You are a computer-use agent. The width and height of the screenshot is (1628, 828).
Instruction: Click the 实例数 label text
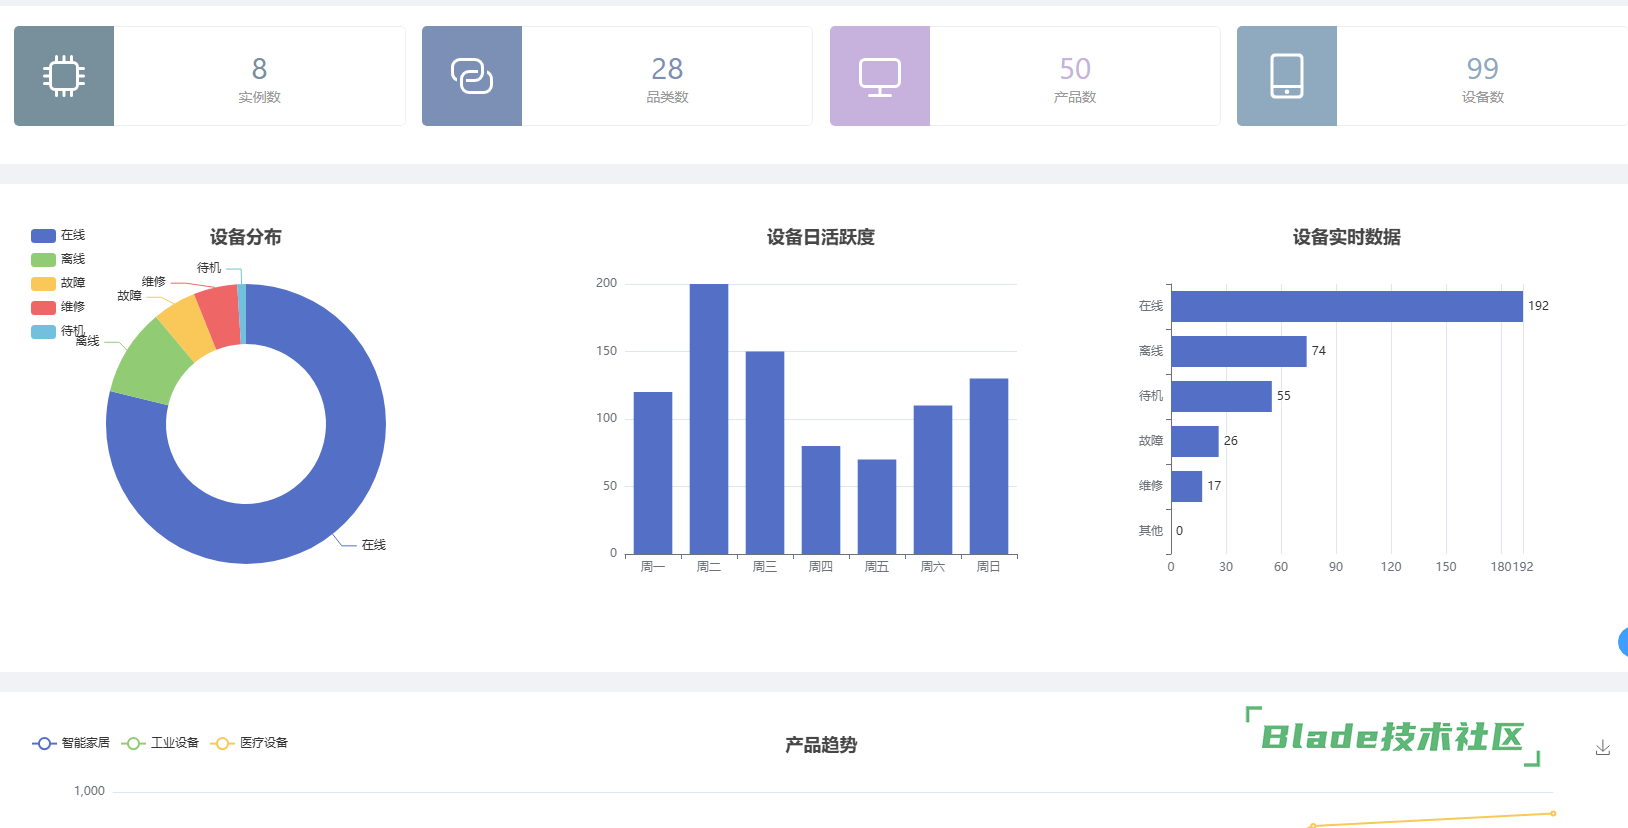click(259, 97)
